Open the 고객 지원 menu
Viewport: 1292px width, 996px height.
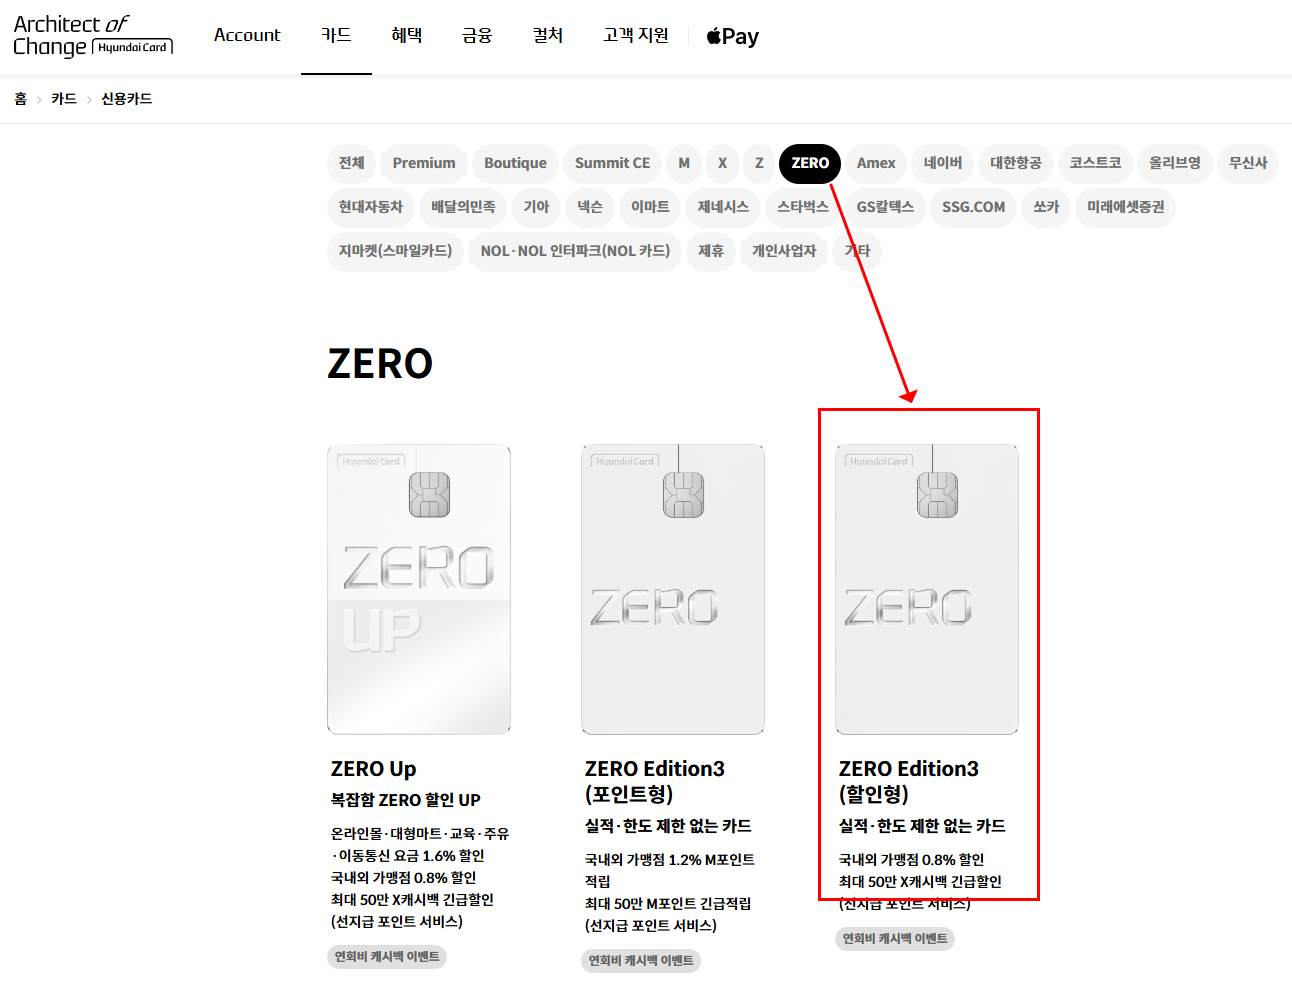click(636, 35)
